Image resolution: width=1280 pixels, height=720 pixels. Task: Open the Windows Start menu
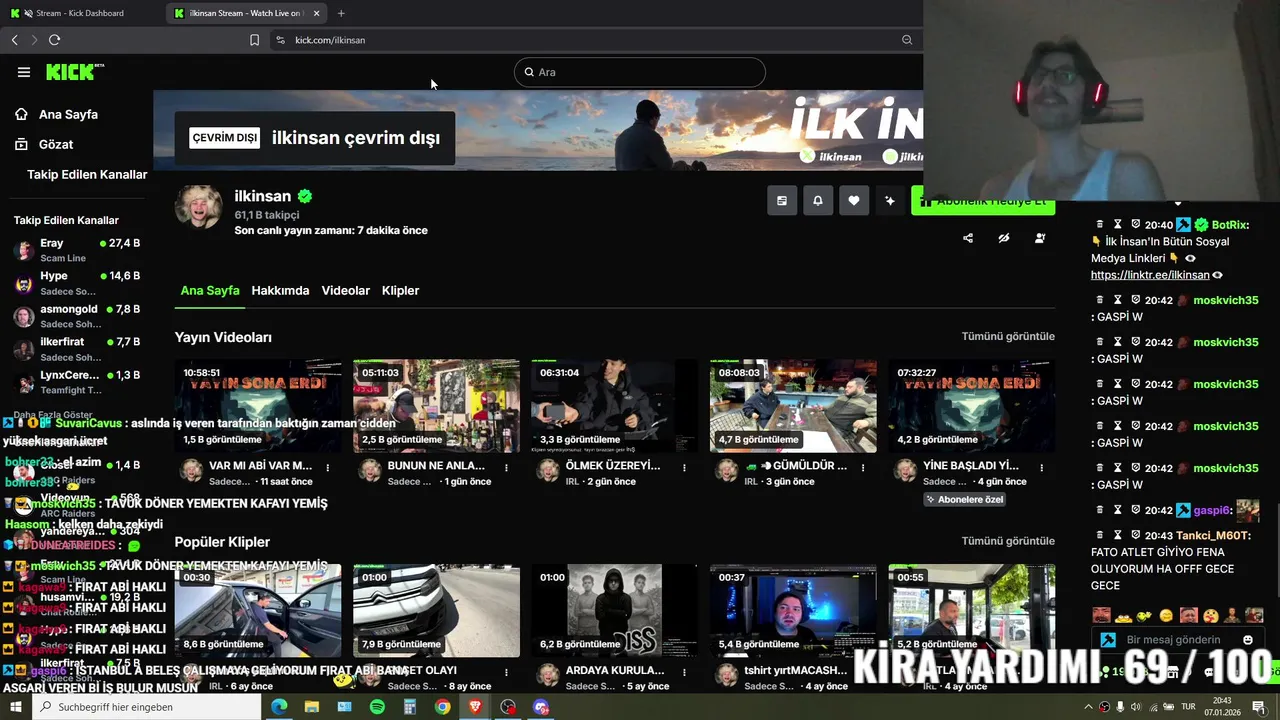15,707
